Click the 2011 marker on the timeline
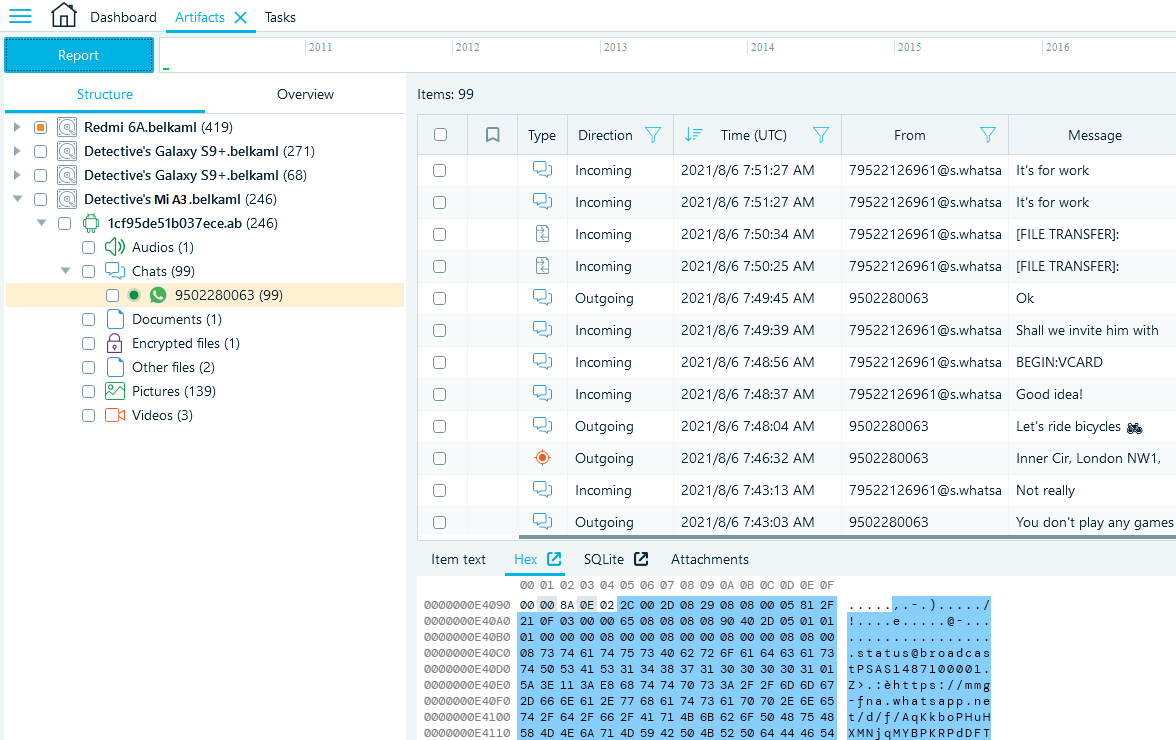Viewport: 1176px width, 740px height. pos(320,47)
